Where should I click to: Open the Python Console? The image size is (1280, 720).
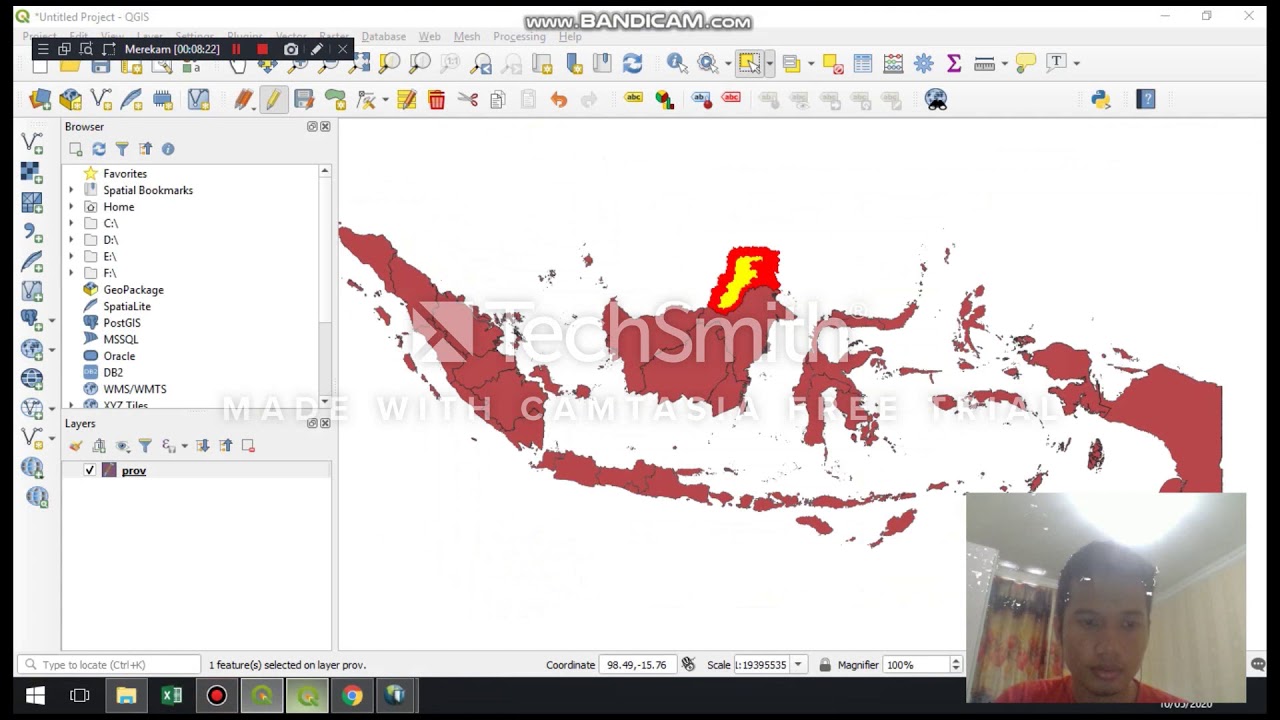(x=1101, y=99)
